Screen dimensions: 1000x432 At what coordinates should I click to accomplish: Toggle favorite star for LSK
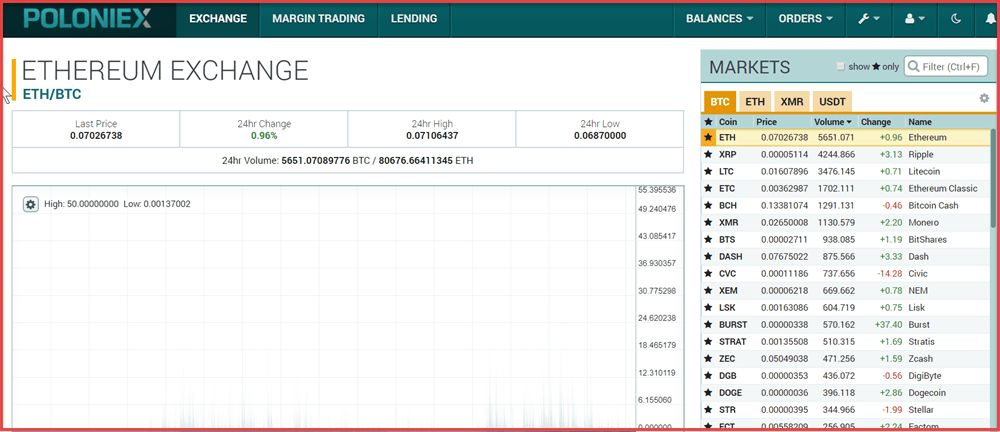pos(707,308)
